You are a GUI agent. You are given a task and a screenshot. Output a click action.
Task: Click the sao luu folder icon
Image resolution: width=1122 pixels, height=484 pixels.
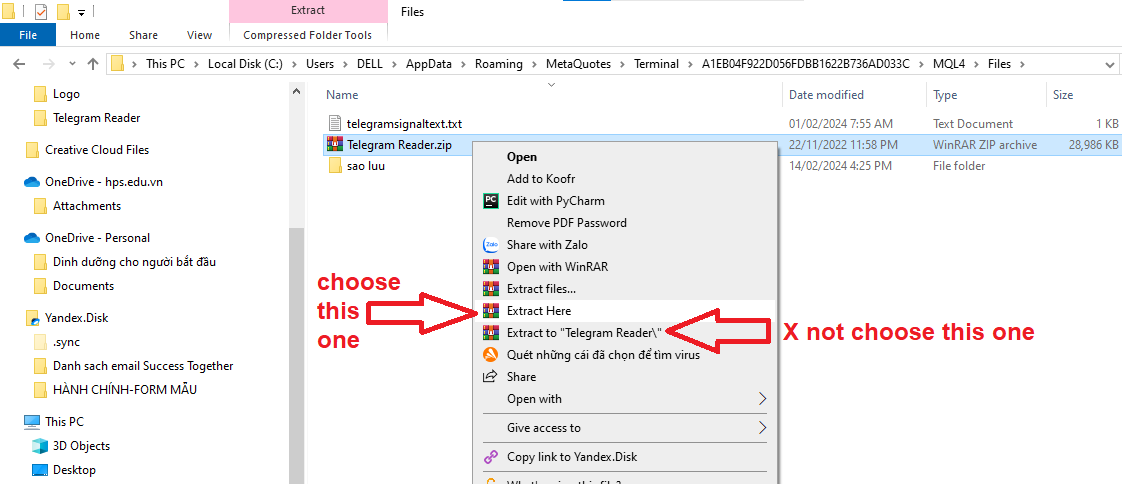336,166
